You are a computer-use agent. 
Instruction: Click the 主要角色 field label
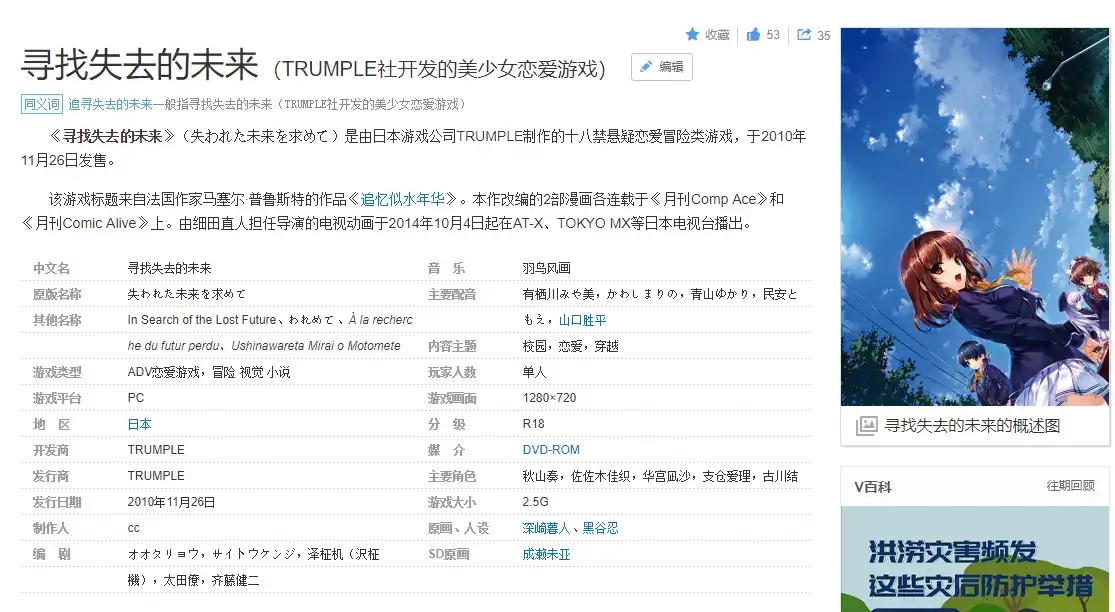click(x=452, y=476)
